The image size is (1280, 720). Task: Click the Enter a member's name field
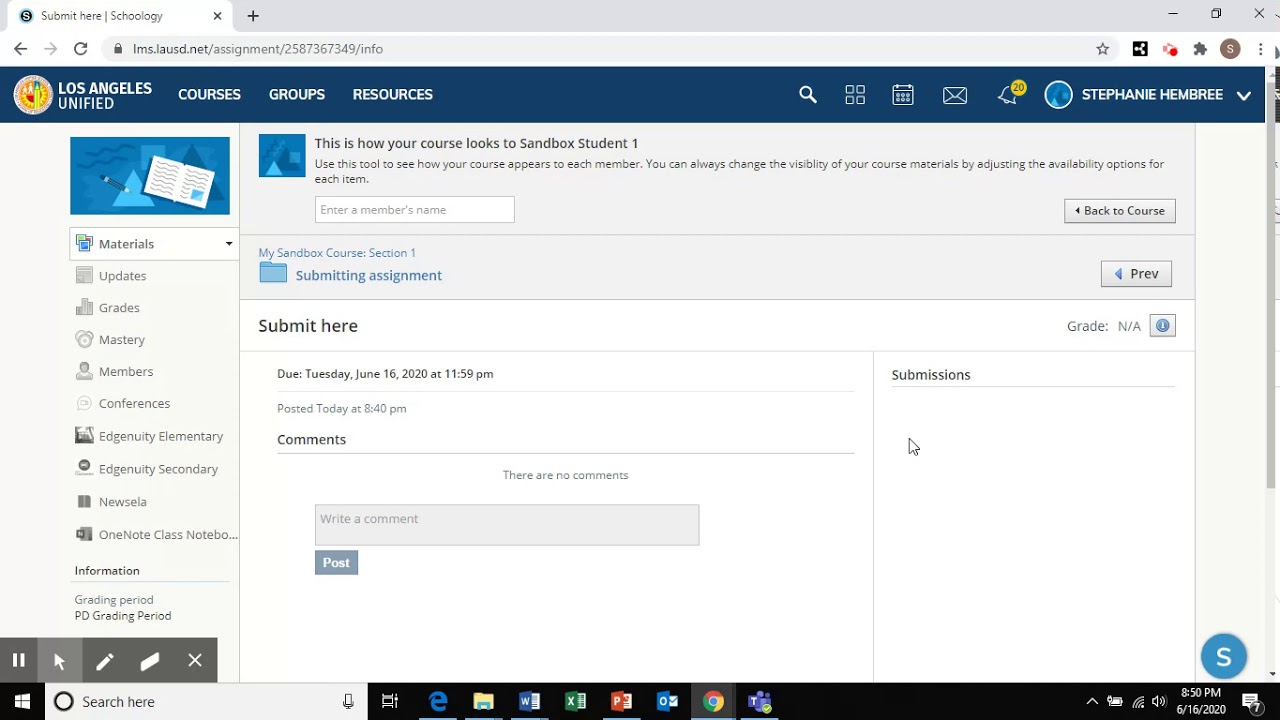414,210
